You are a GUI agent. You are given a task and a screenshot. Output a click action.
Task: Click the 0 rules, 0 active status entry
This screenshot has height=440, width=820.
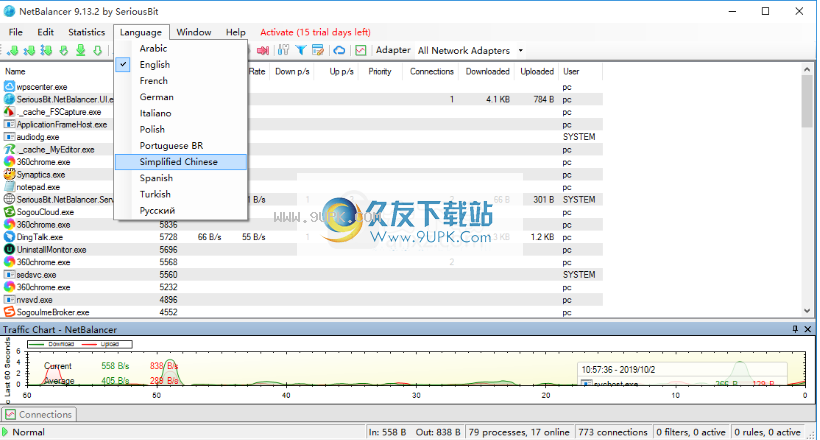(x=767, y=432)
